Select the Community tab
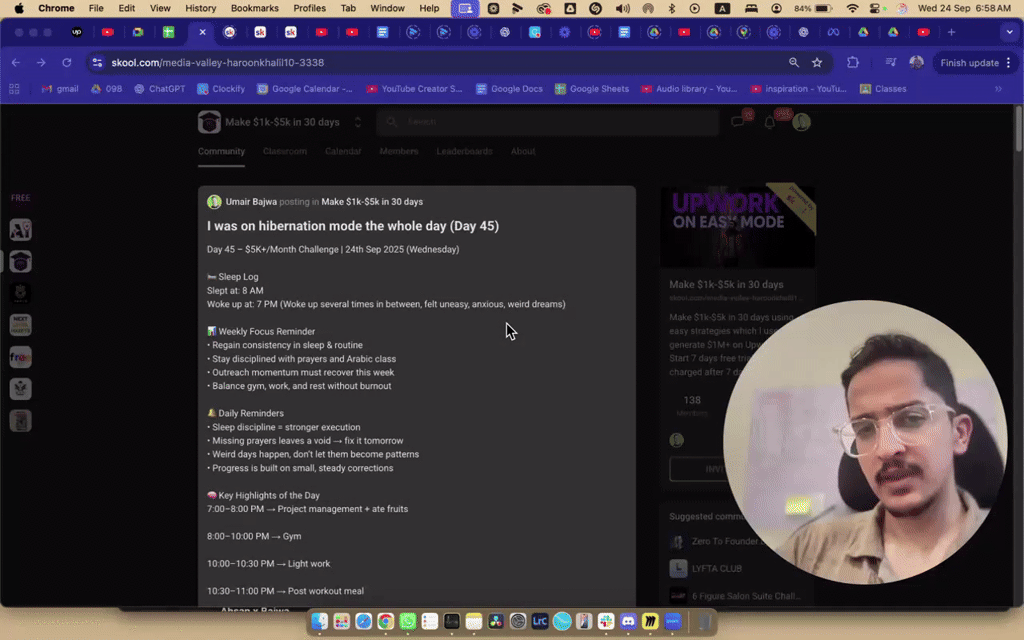 pos(221,151)
